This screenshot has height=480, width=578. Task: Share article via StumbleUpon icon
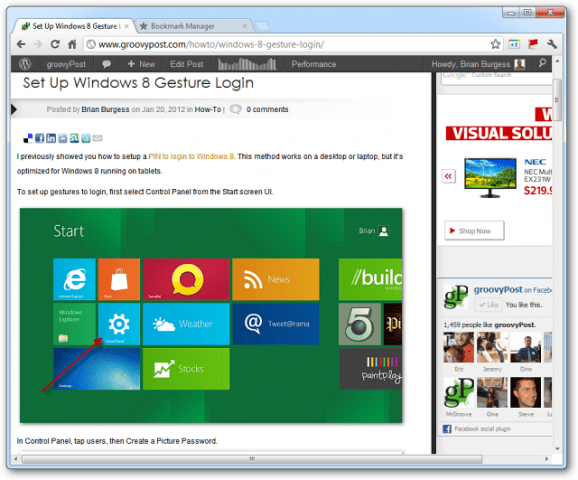(74, 138)
